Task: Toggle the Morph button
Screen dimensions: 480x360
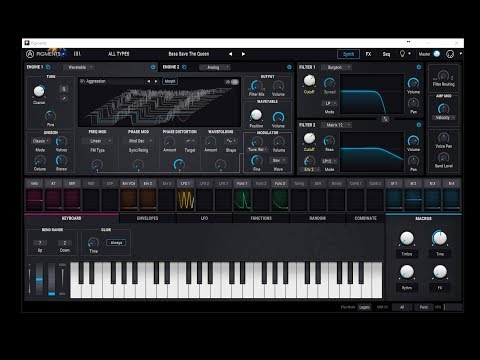Action: point(170,81)
